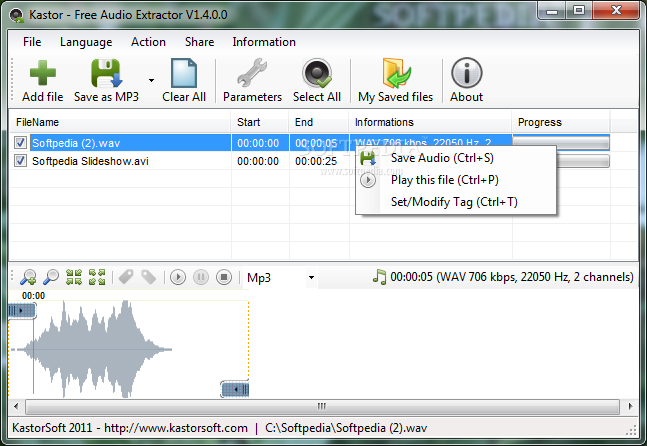Screen dimensions: 647x446
Task: Click the End column header
Action: click(x=319, y=122)
